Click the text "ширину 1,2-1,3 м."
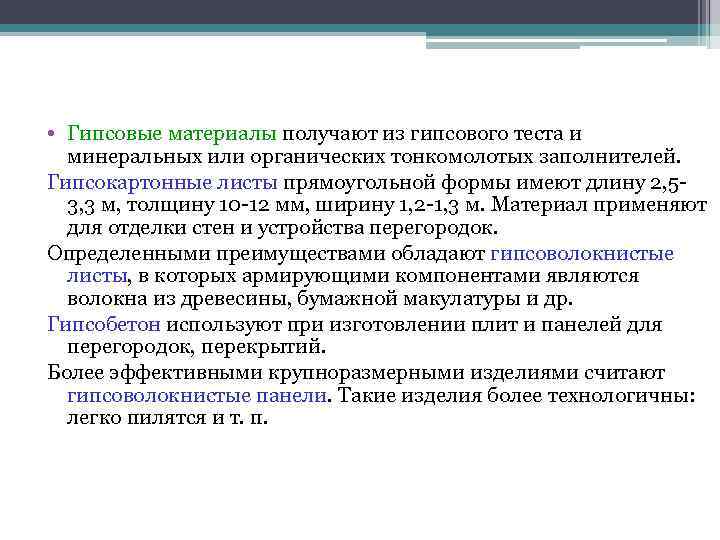 tap(400, 205)
